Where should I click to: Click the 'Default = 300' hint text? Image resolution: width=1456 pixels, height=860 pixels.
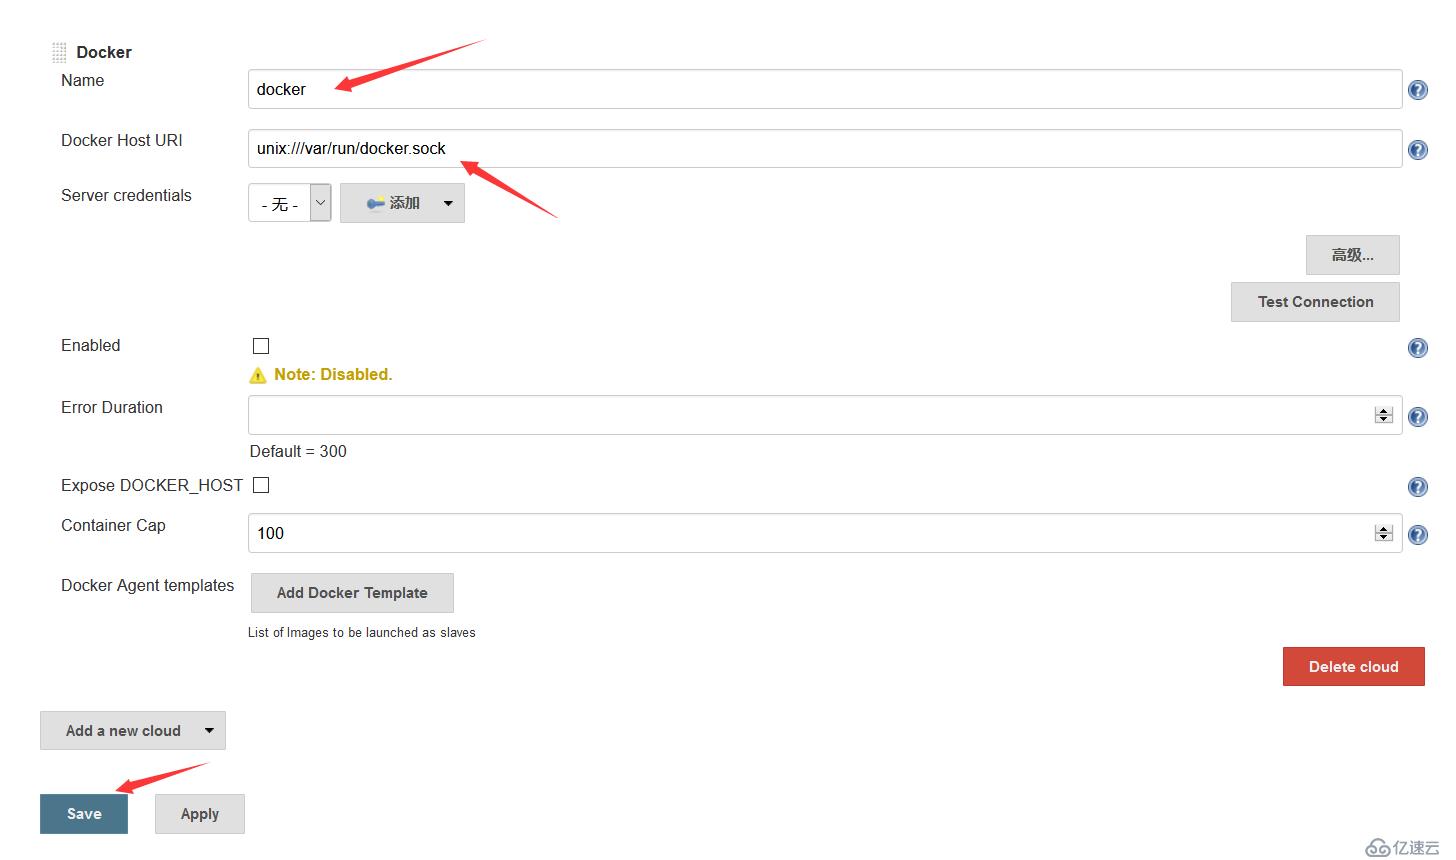tap(298, 451)
